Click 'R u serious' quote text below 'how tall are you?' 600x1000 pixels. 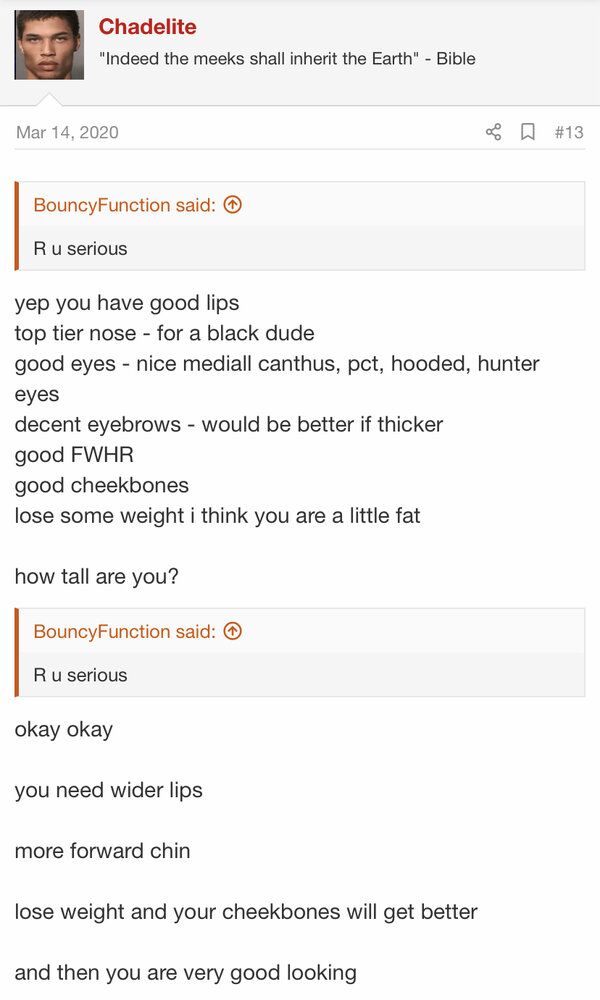tap(80, 675)
